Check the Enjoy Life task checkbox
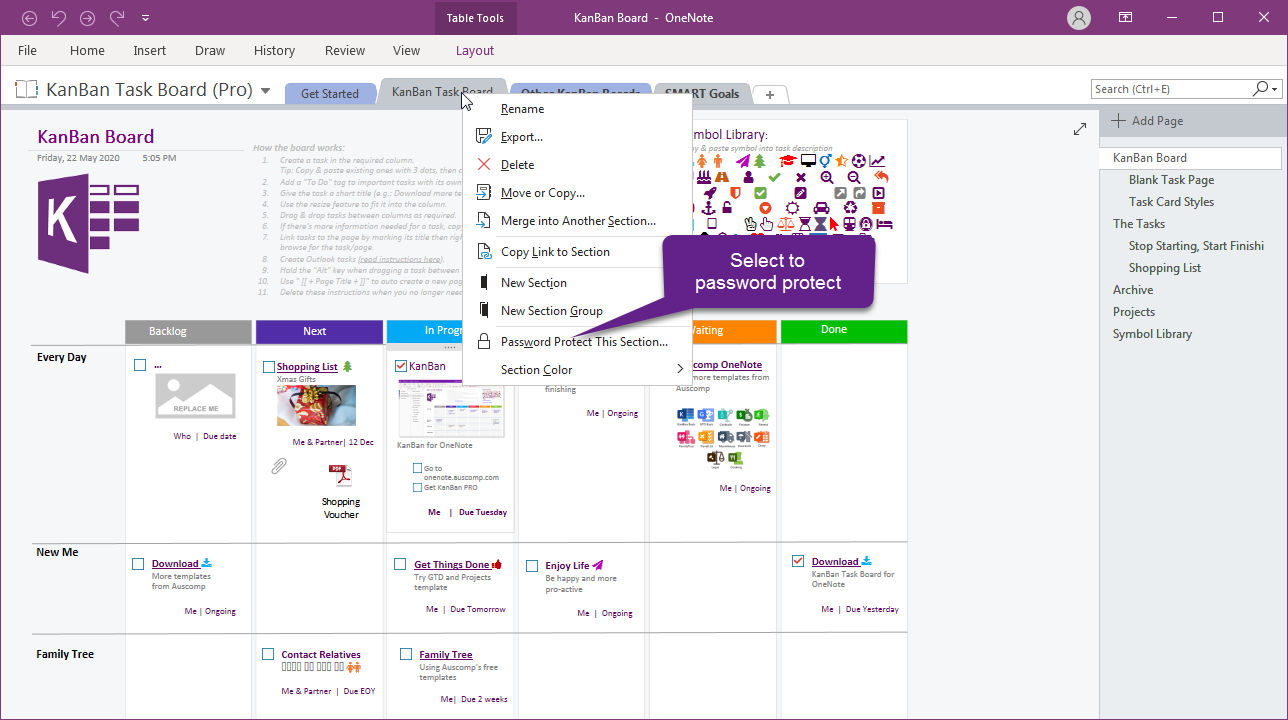1288x720 pixels. pyautogui.click(x=532, y=566)
